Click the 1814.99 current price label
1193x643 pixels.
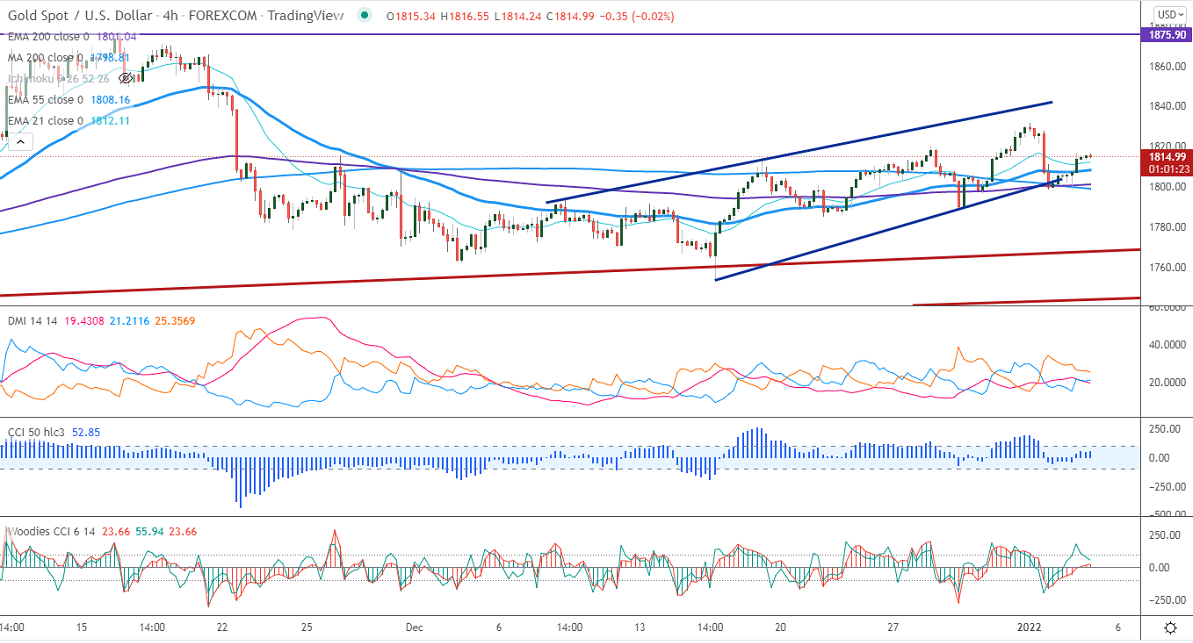(1166, 157)
